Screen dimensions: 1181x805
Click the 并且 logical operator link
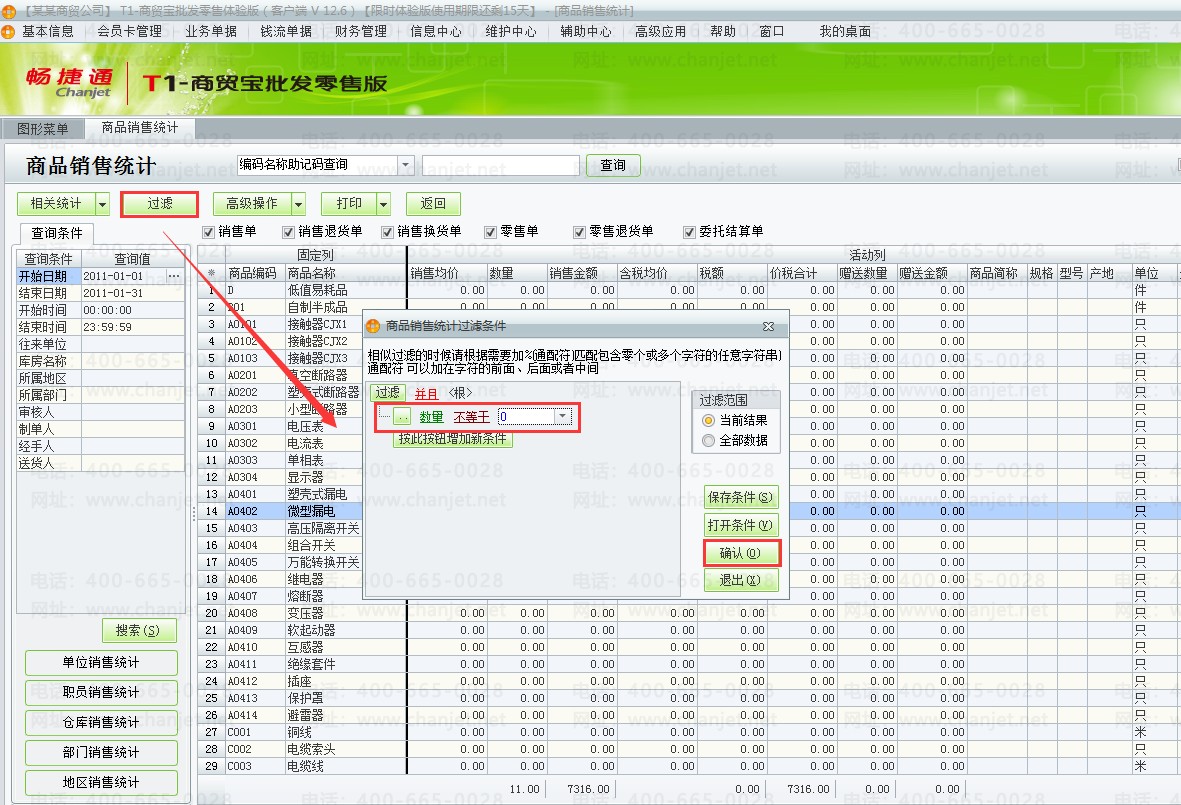pyautogui.click(x=426, y=393)
